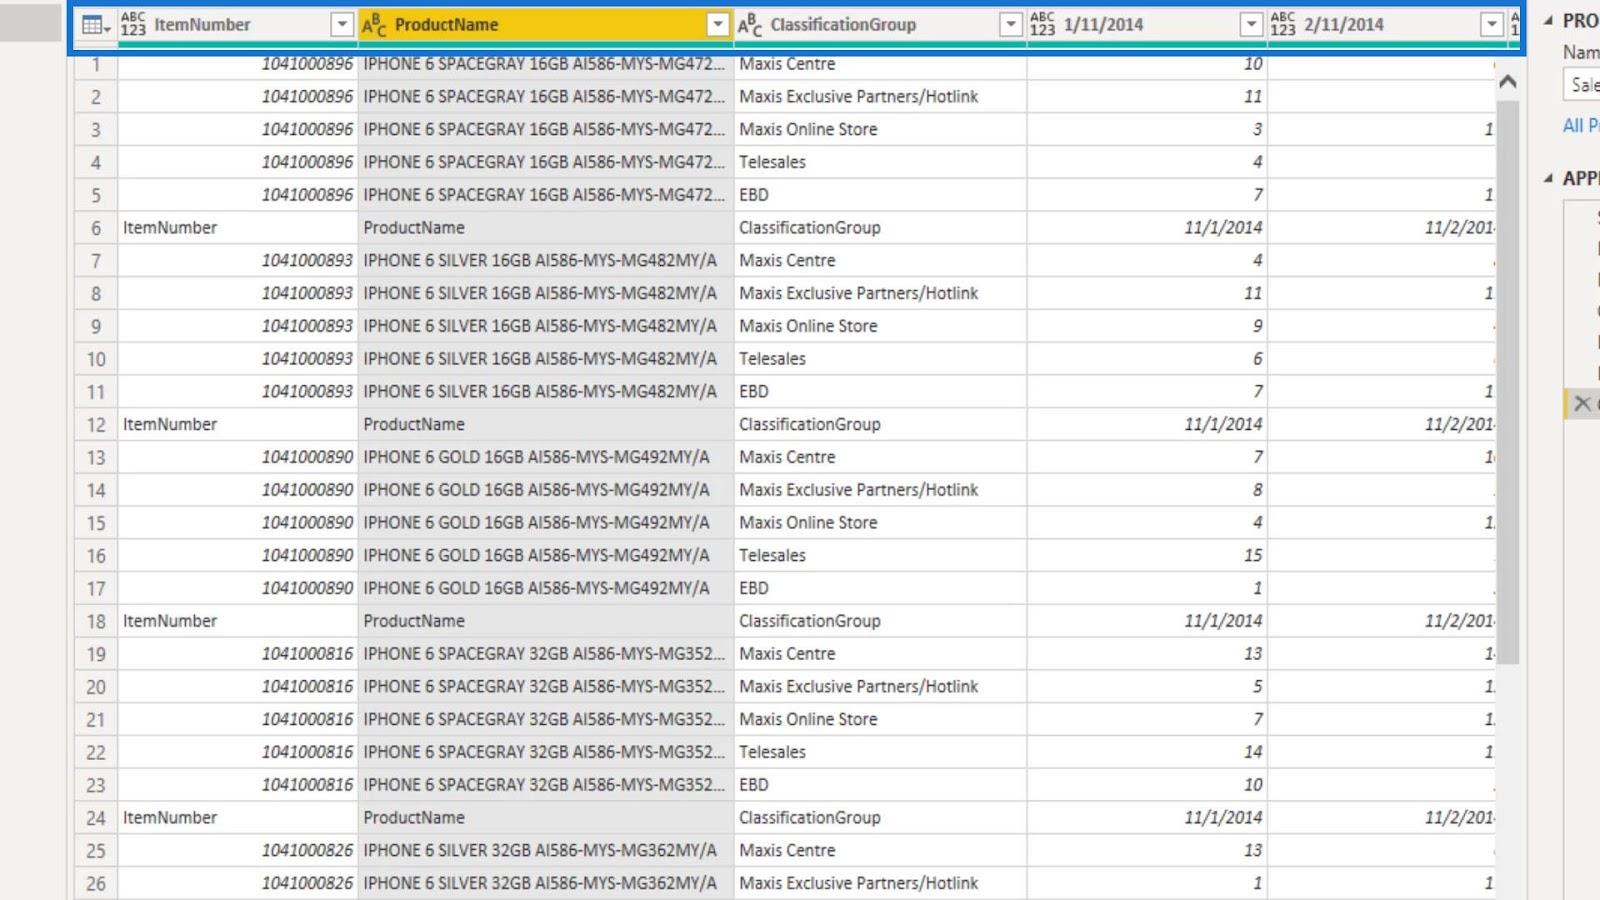1600x900 pixels.
Task: Change ItemNumber column data type icon
Action: [133, 25]
